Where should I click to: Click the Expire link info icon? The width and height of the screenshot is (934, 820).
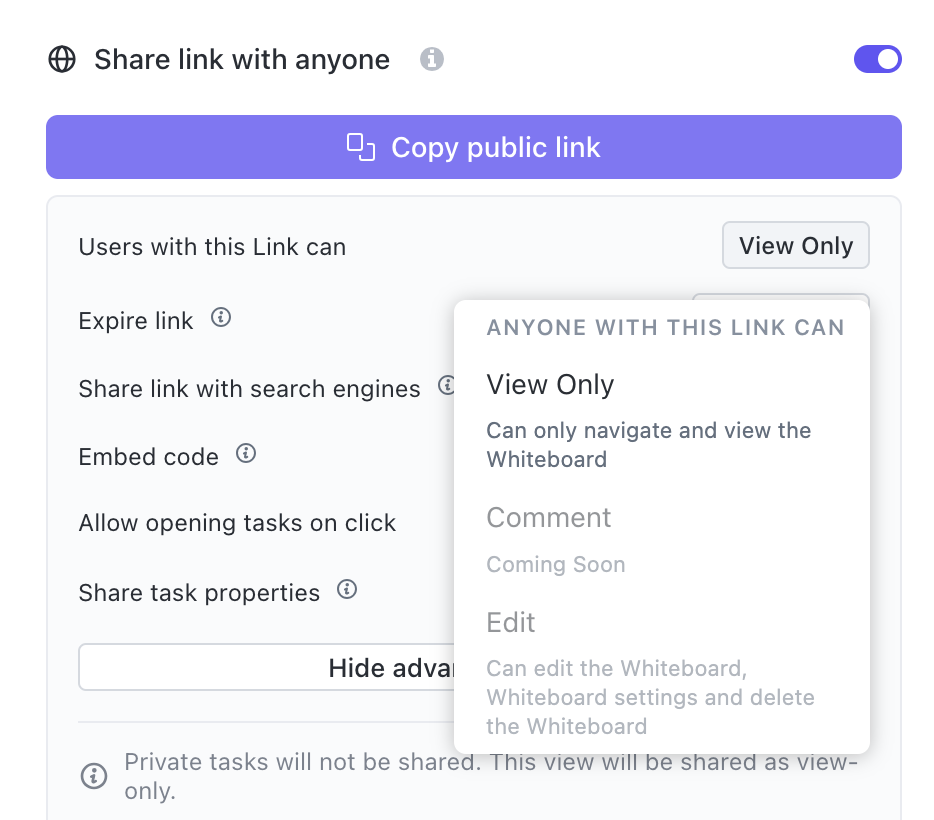tap(221, 317)
